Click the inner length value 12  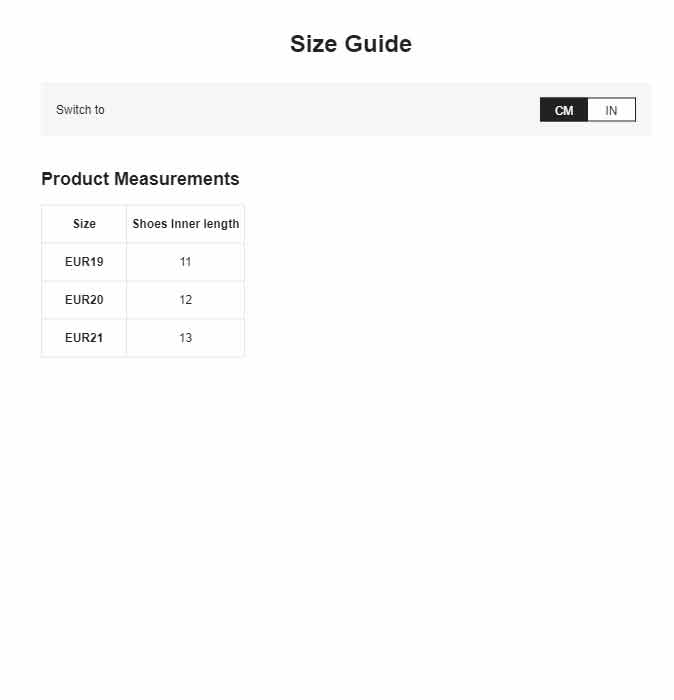pyautogui.click(x=185, y=300)
